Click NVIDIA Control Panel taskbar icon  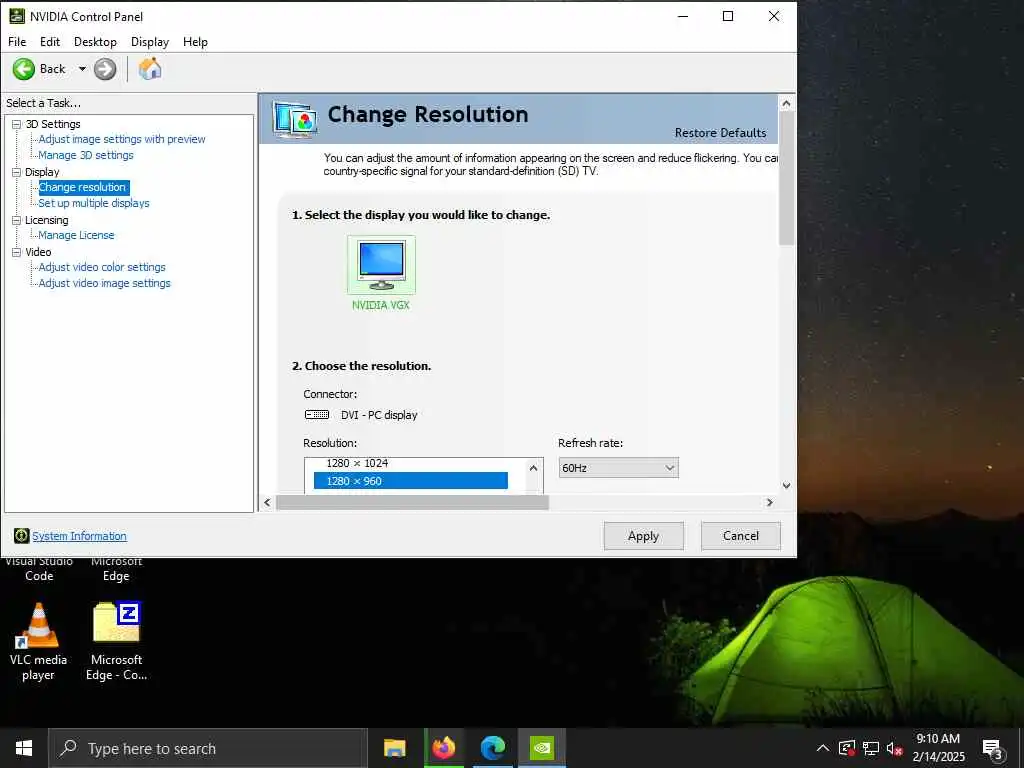(542, 748)
